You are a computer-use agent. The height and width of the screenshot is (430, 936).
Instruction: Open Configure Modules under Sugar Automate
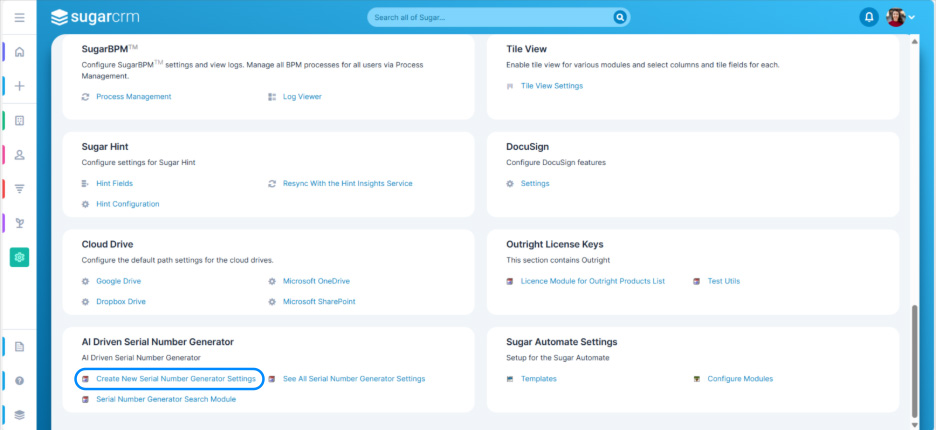pyautogui.click(x=740, y=379)
